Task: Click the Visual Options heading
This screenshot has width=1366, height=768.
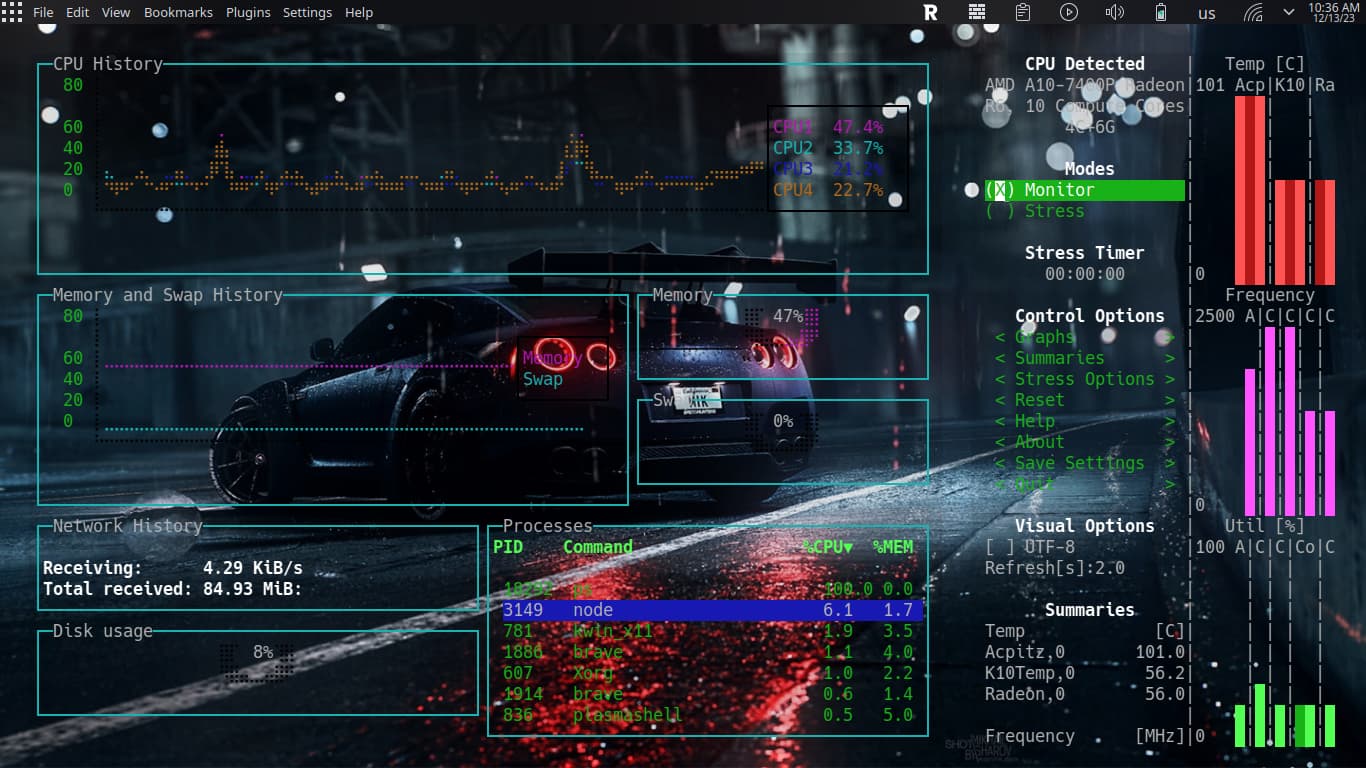Action: [x=1085, y=526]
